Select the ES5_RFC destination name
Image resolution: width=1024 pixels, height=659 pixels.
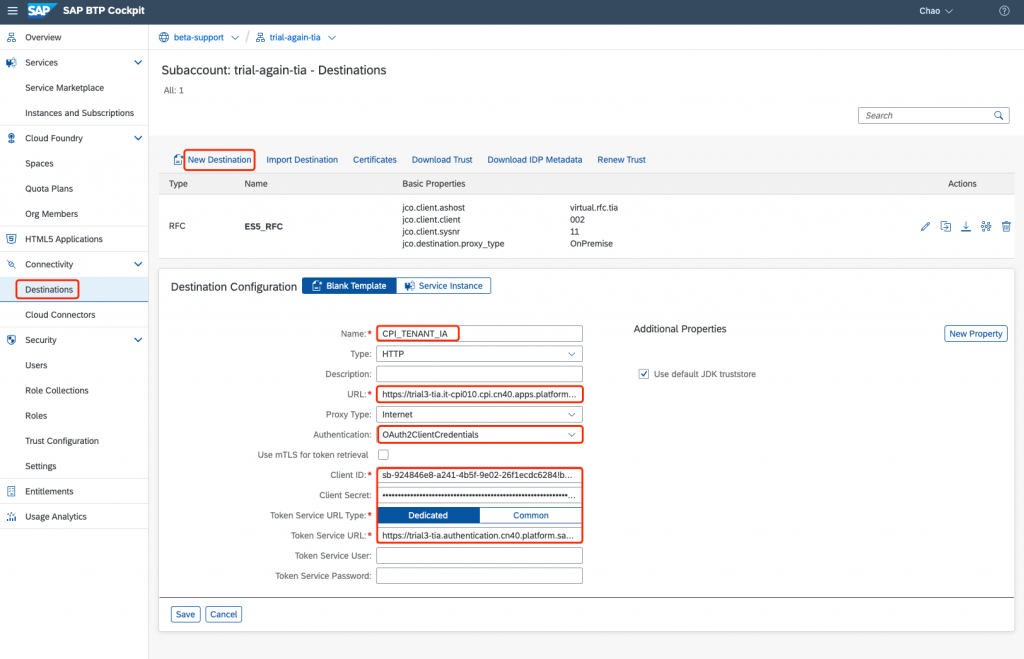tap(264, 227)
